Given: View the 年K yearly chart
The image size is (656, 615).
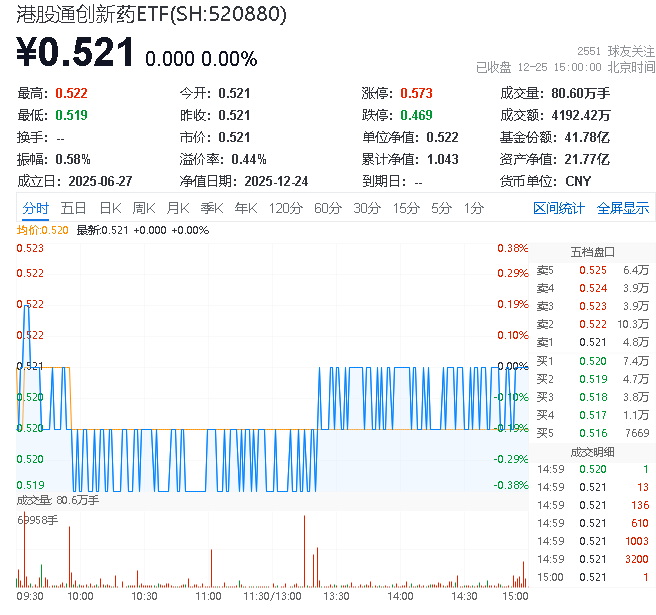Looking at the screenshot, I should click(x=245, y=208).
